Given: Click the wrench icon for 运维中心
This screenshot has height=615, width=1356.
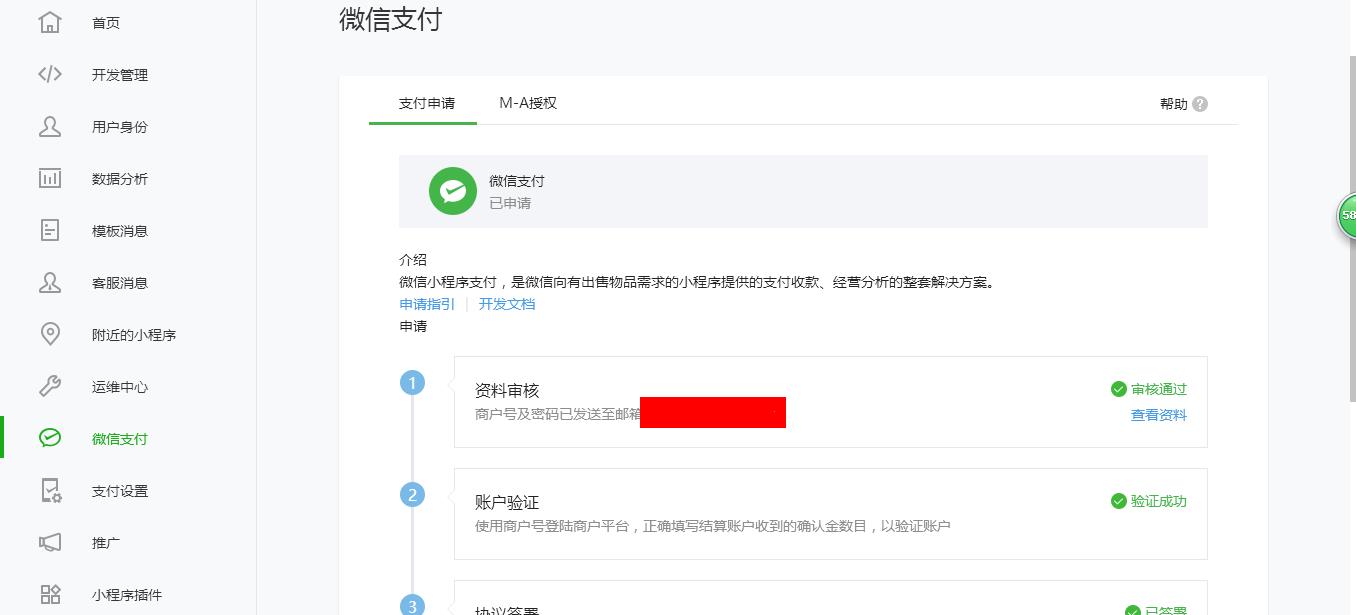Looking at the screenshot, I should tap(50, 386).
